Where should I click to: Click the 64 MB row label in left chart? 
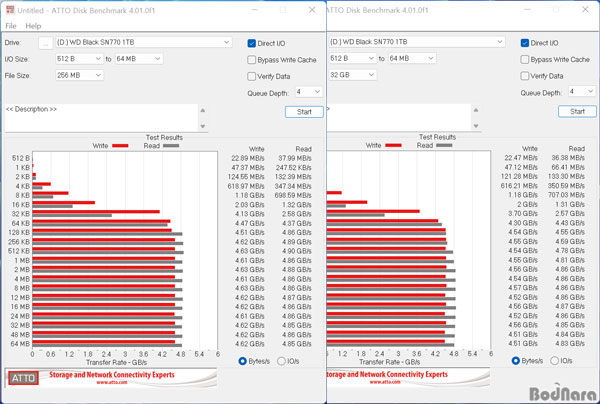[20, 344]
